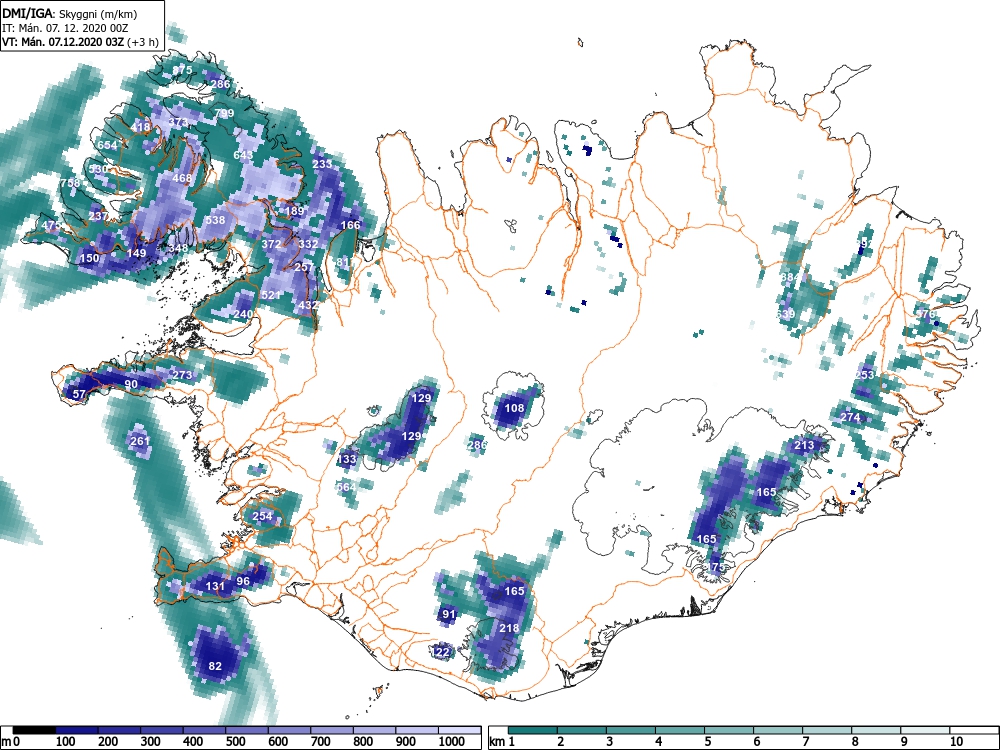Click the visibility value '237'
Image resolution: width=1000 pixels, height=750 pixels.
pos(98,216)
